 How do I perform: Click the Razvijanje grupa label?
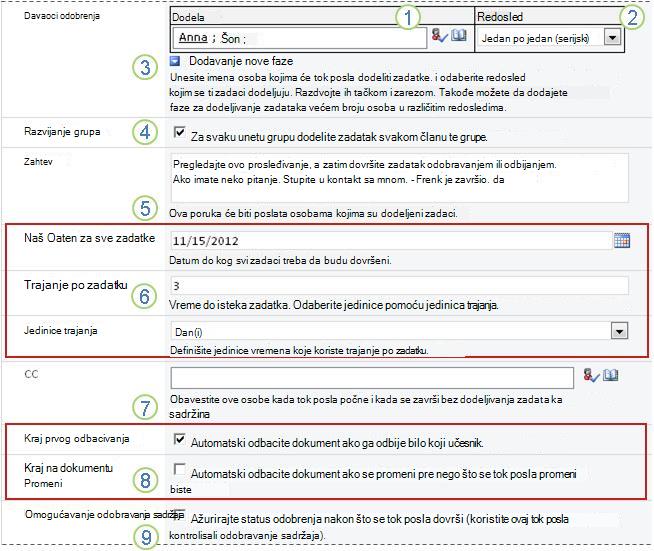point(62,132)
